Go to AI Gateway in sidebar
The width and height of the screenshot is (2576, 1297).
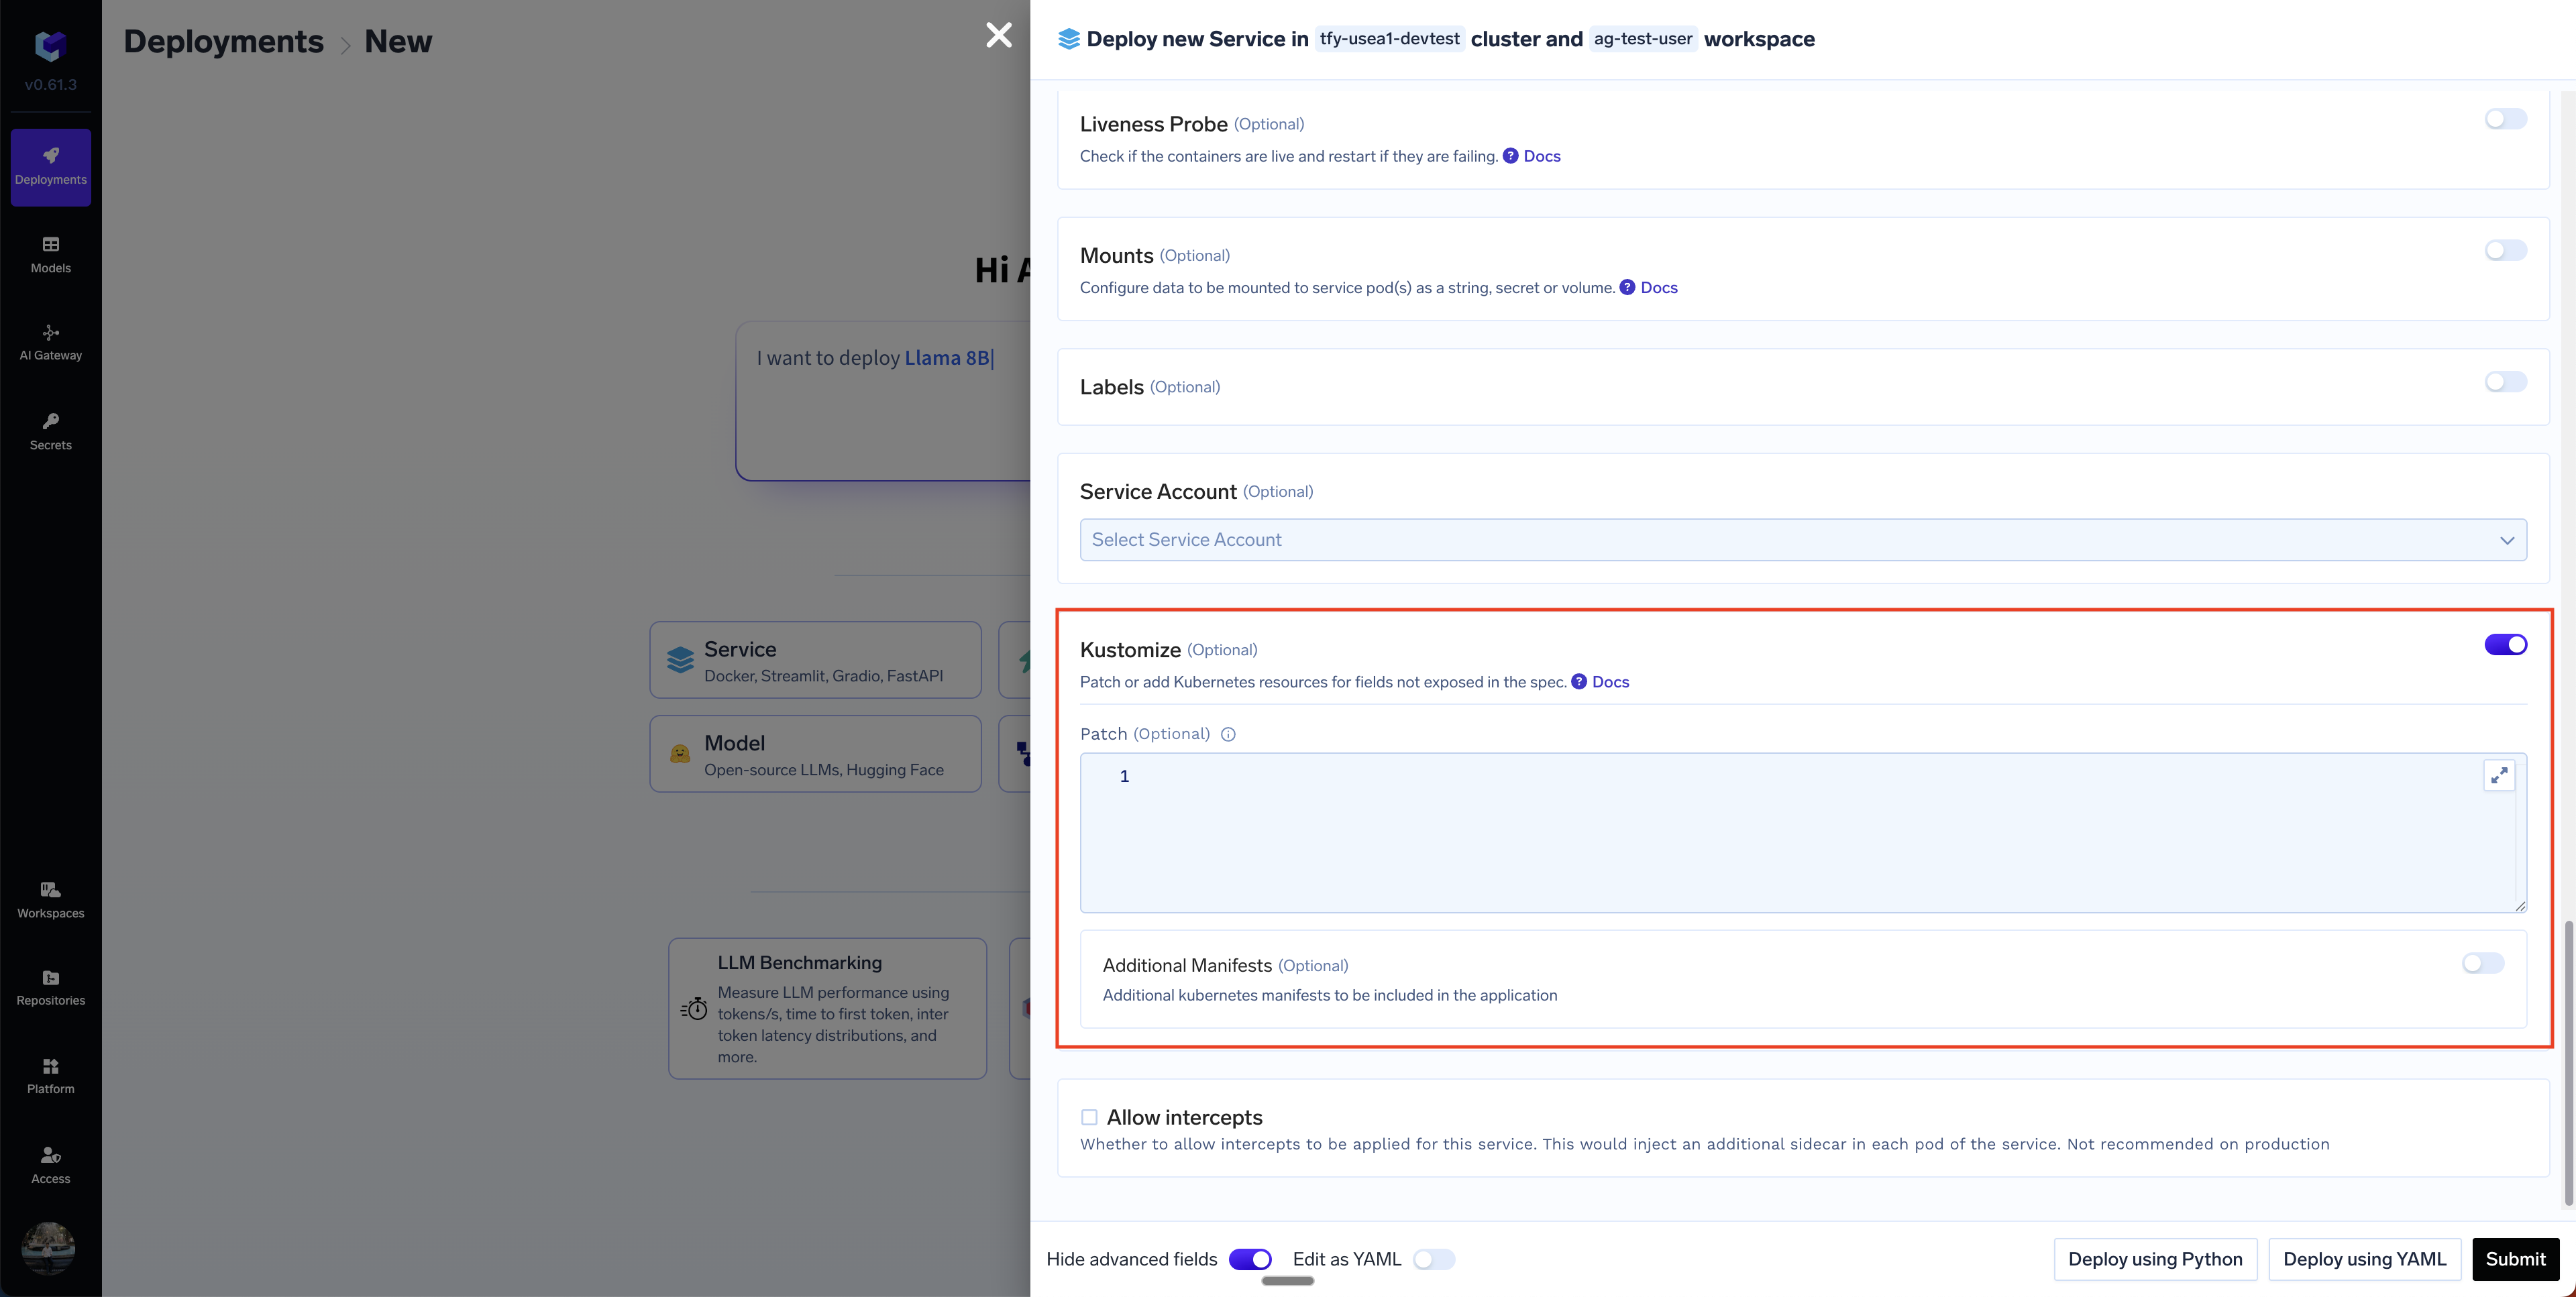(x=50, y=343)
